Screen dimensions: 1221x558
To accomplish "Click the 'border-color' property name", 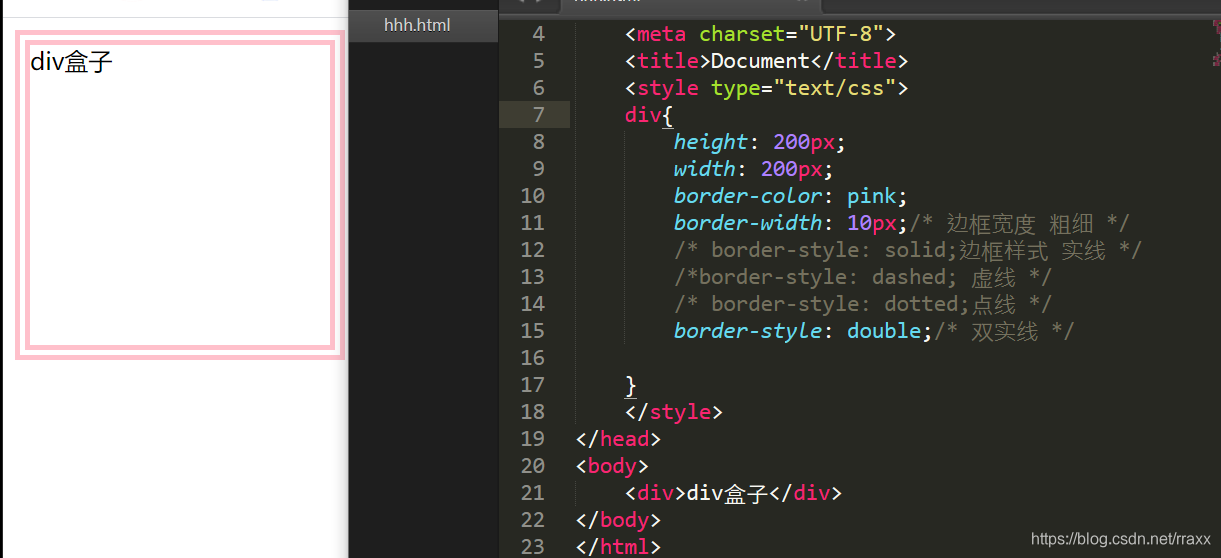I will pyautogui.click(x=748, y=196).
